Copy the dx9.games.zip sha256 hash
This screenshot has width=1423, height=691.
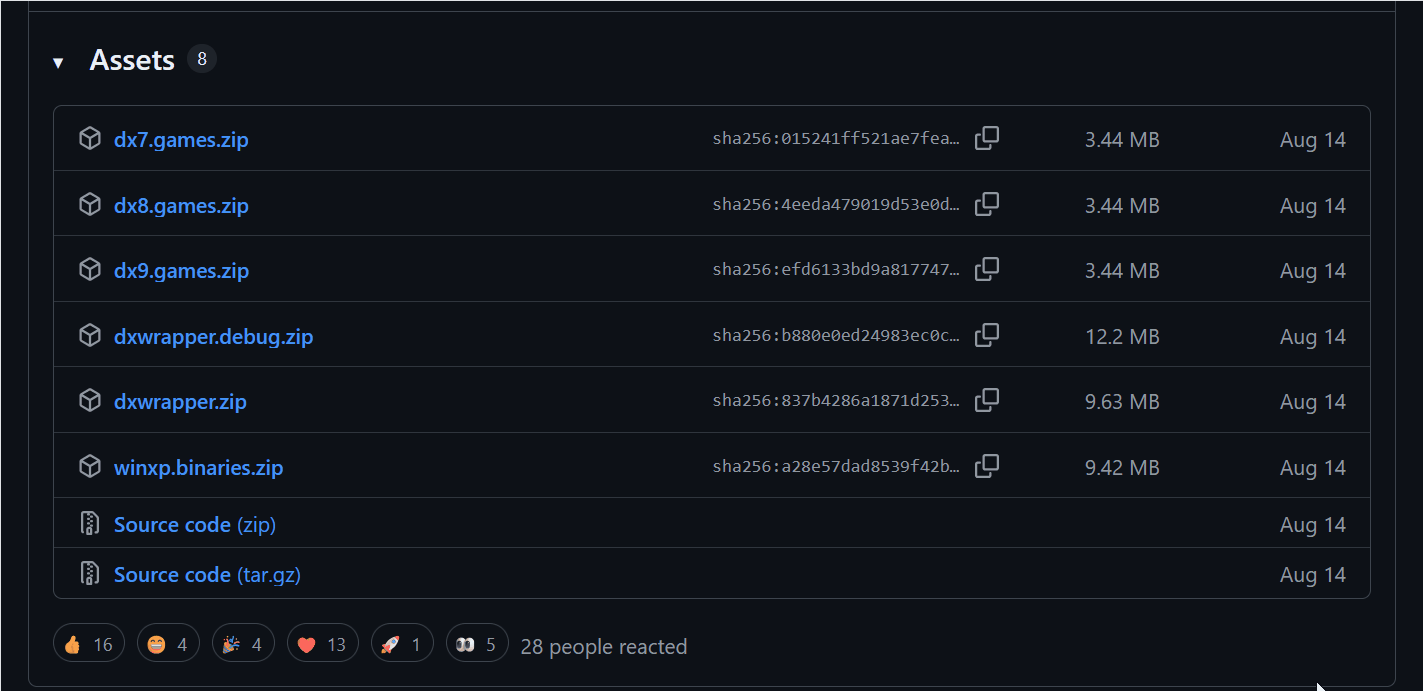987,270
